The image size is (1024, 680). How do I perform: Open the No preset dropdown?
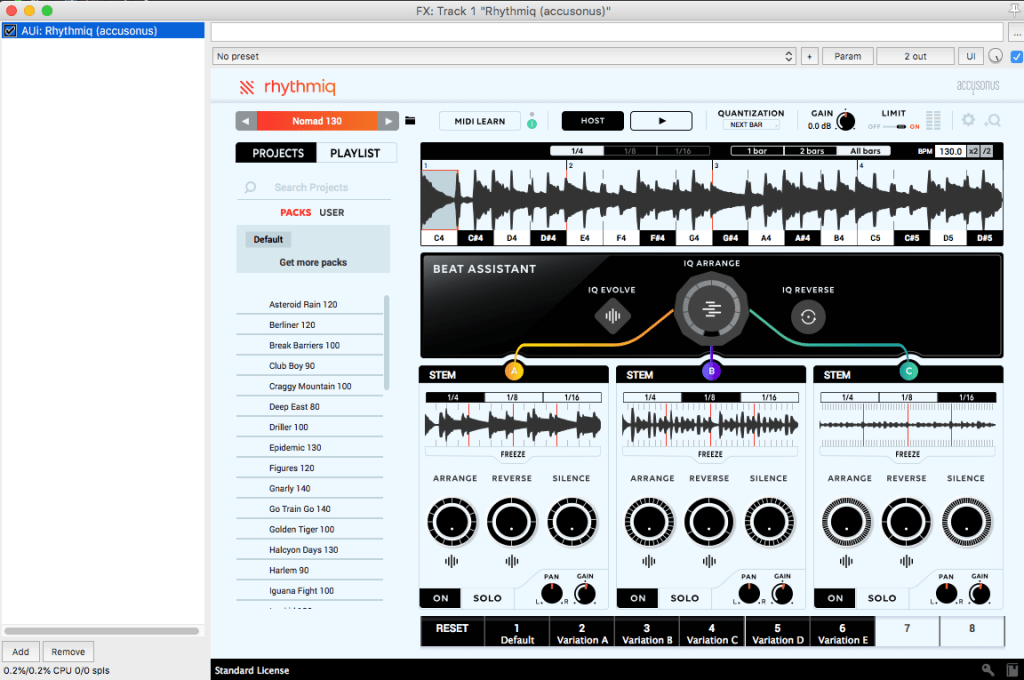504,56
